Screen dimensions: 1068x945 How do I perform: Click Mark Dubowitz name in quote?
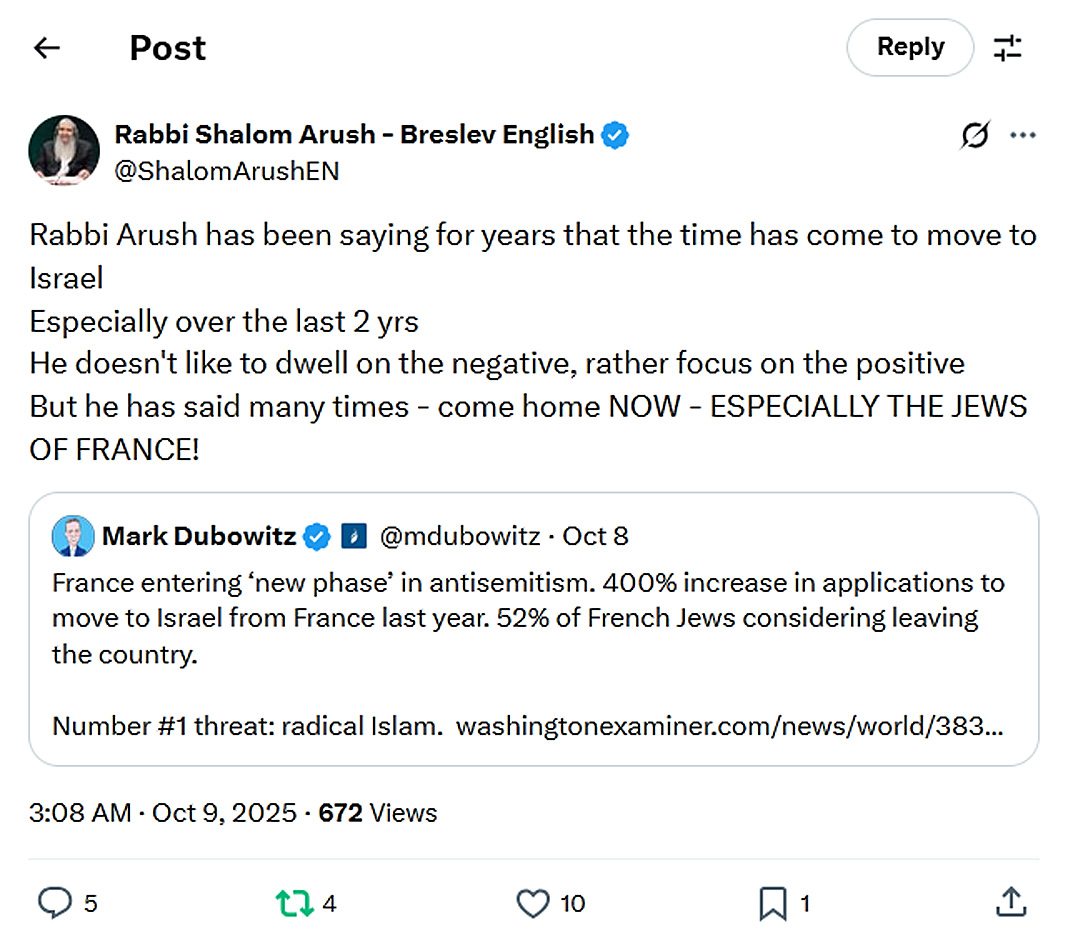198,537
